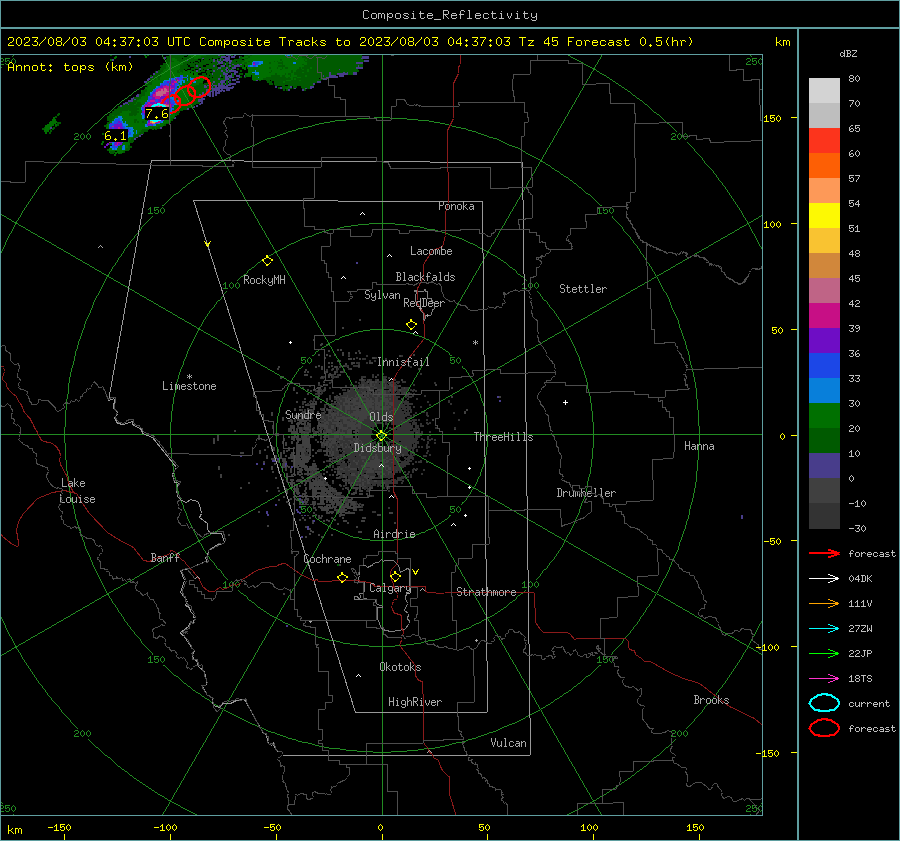Viewport: 900px width, 841px height.
Task: Select the red 65-60 dBZ swatch
Action: (x=824, y=141)
